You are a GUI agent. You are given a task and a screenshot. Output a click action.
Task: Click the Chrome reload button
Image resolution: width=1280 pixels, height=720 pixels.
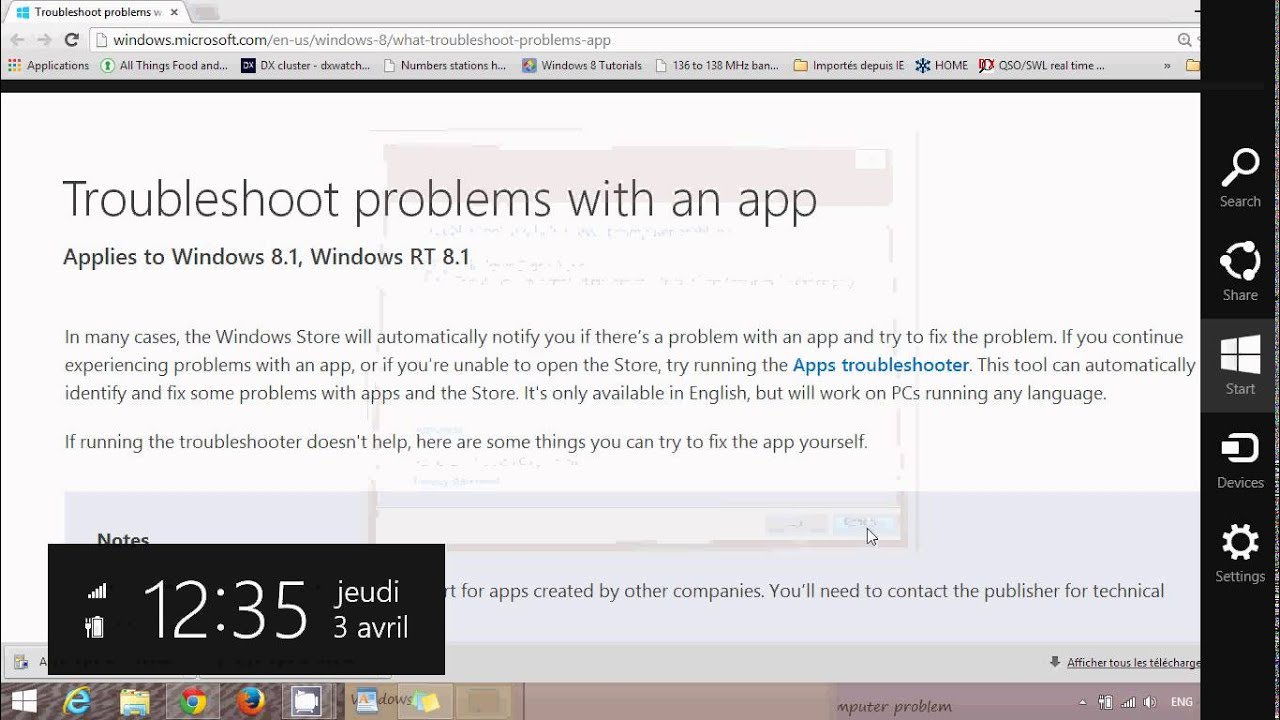click(71, 40)
